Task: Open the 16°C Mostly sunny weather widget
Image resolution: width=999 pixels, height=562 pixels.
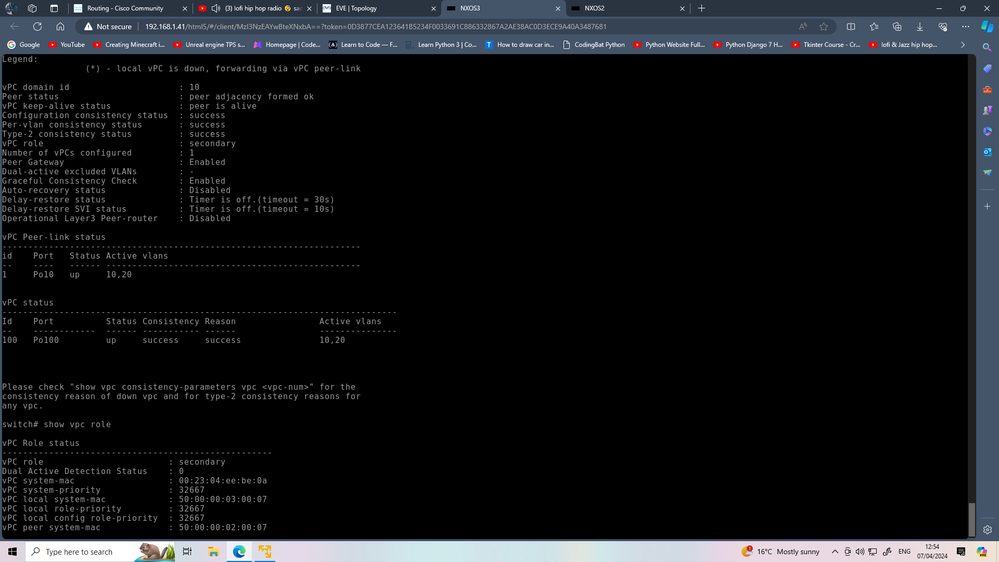Action: click(x=780, y=551)
